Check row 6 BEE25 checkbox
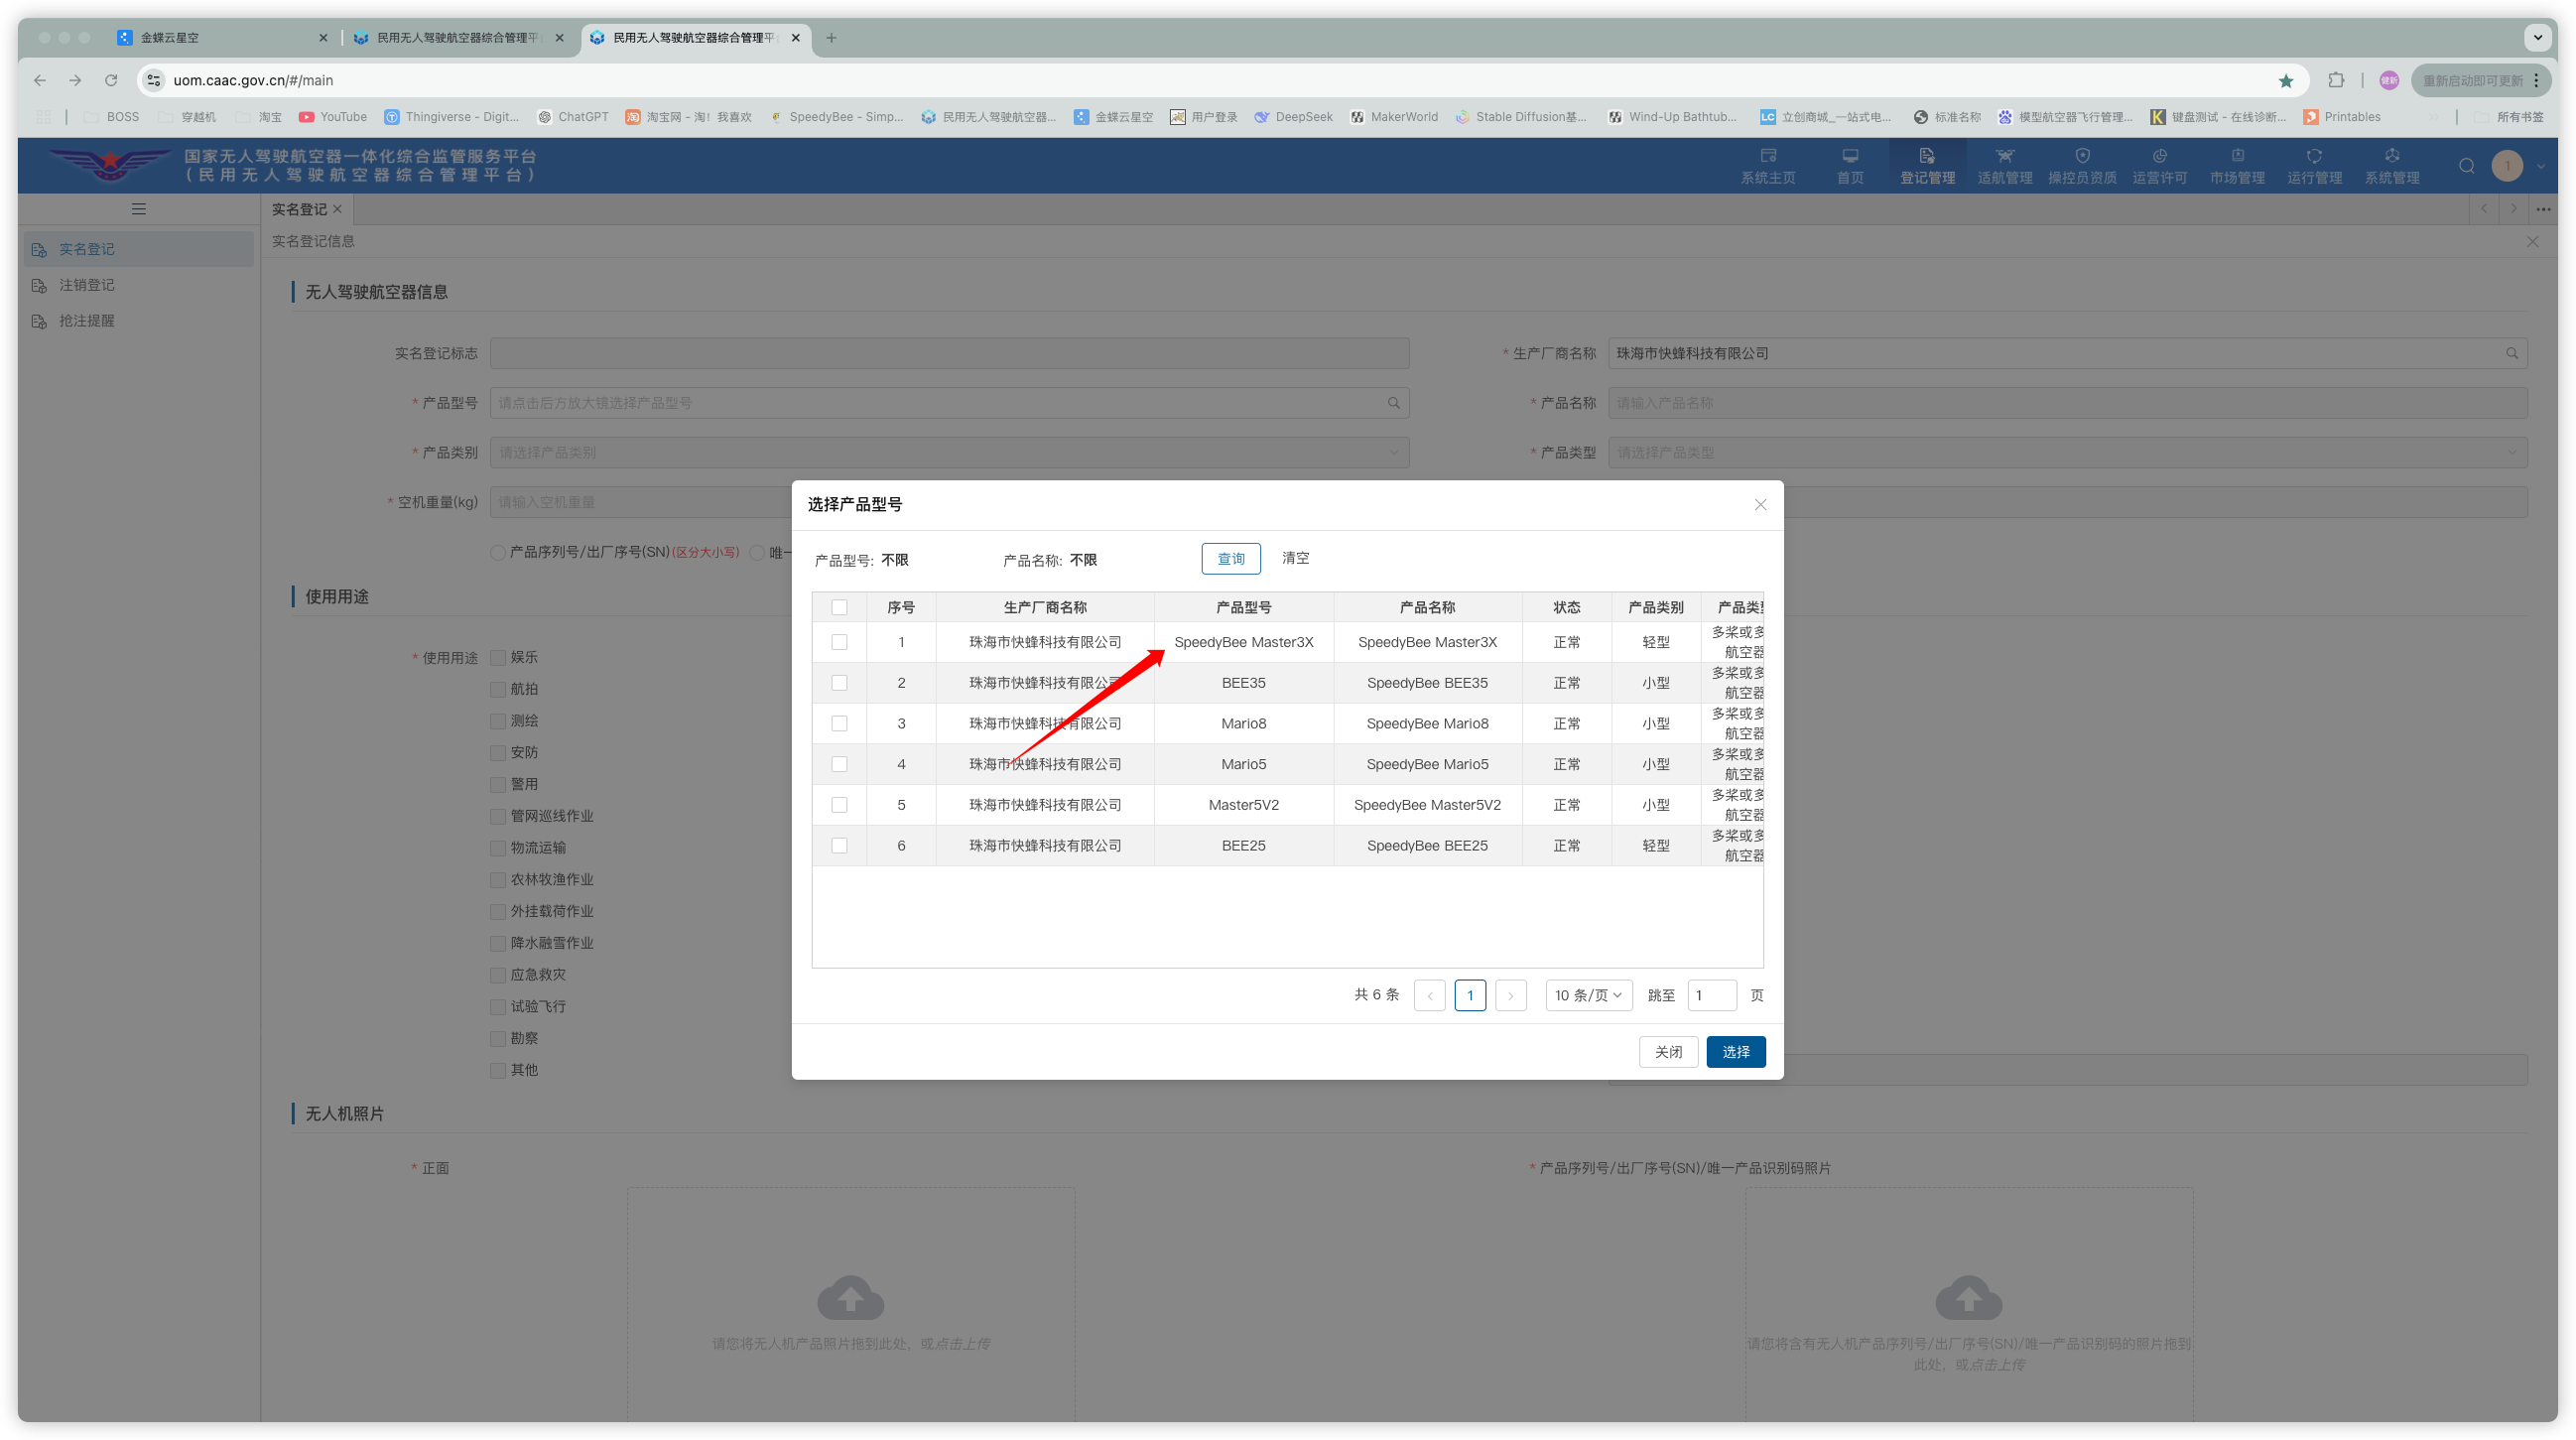2576x1440 pixels. coord(839,846)
